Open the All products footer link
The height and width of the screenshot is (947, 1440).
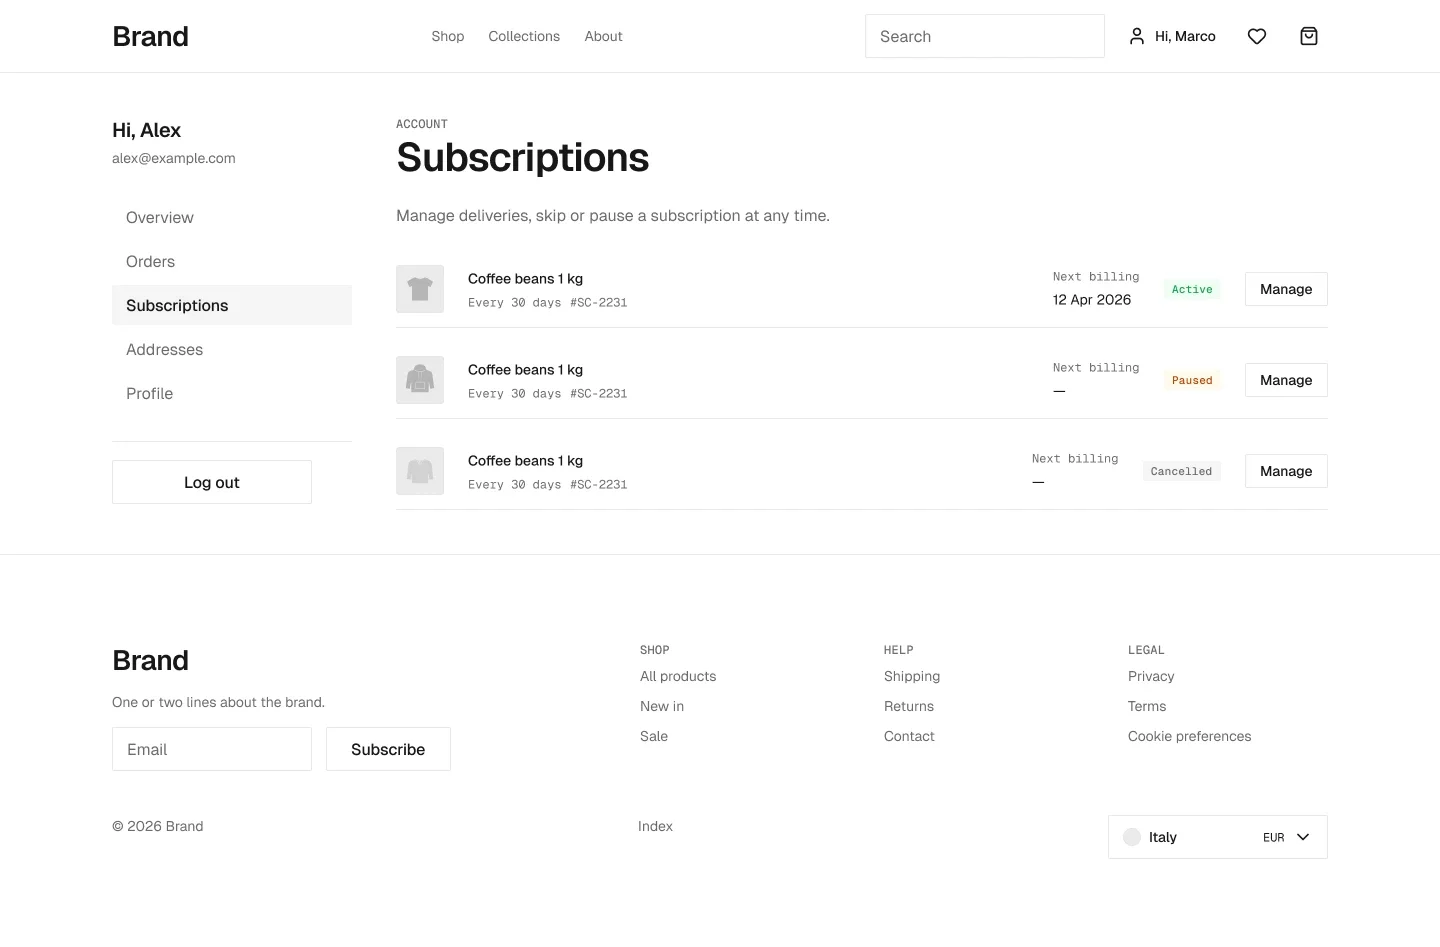pyautogui.click(x=678, y=676)
